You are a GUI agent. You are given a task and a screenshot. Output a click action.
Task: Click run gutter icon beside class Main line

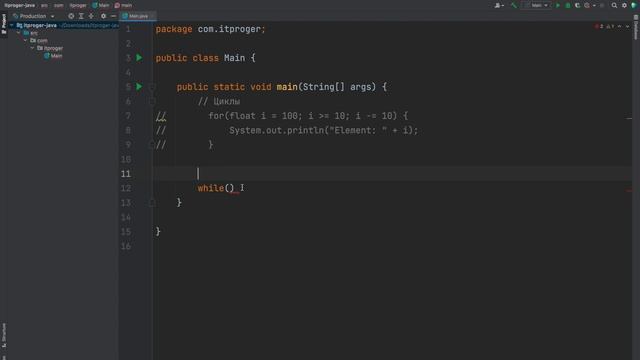(139, 58)
